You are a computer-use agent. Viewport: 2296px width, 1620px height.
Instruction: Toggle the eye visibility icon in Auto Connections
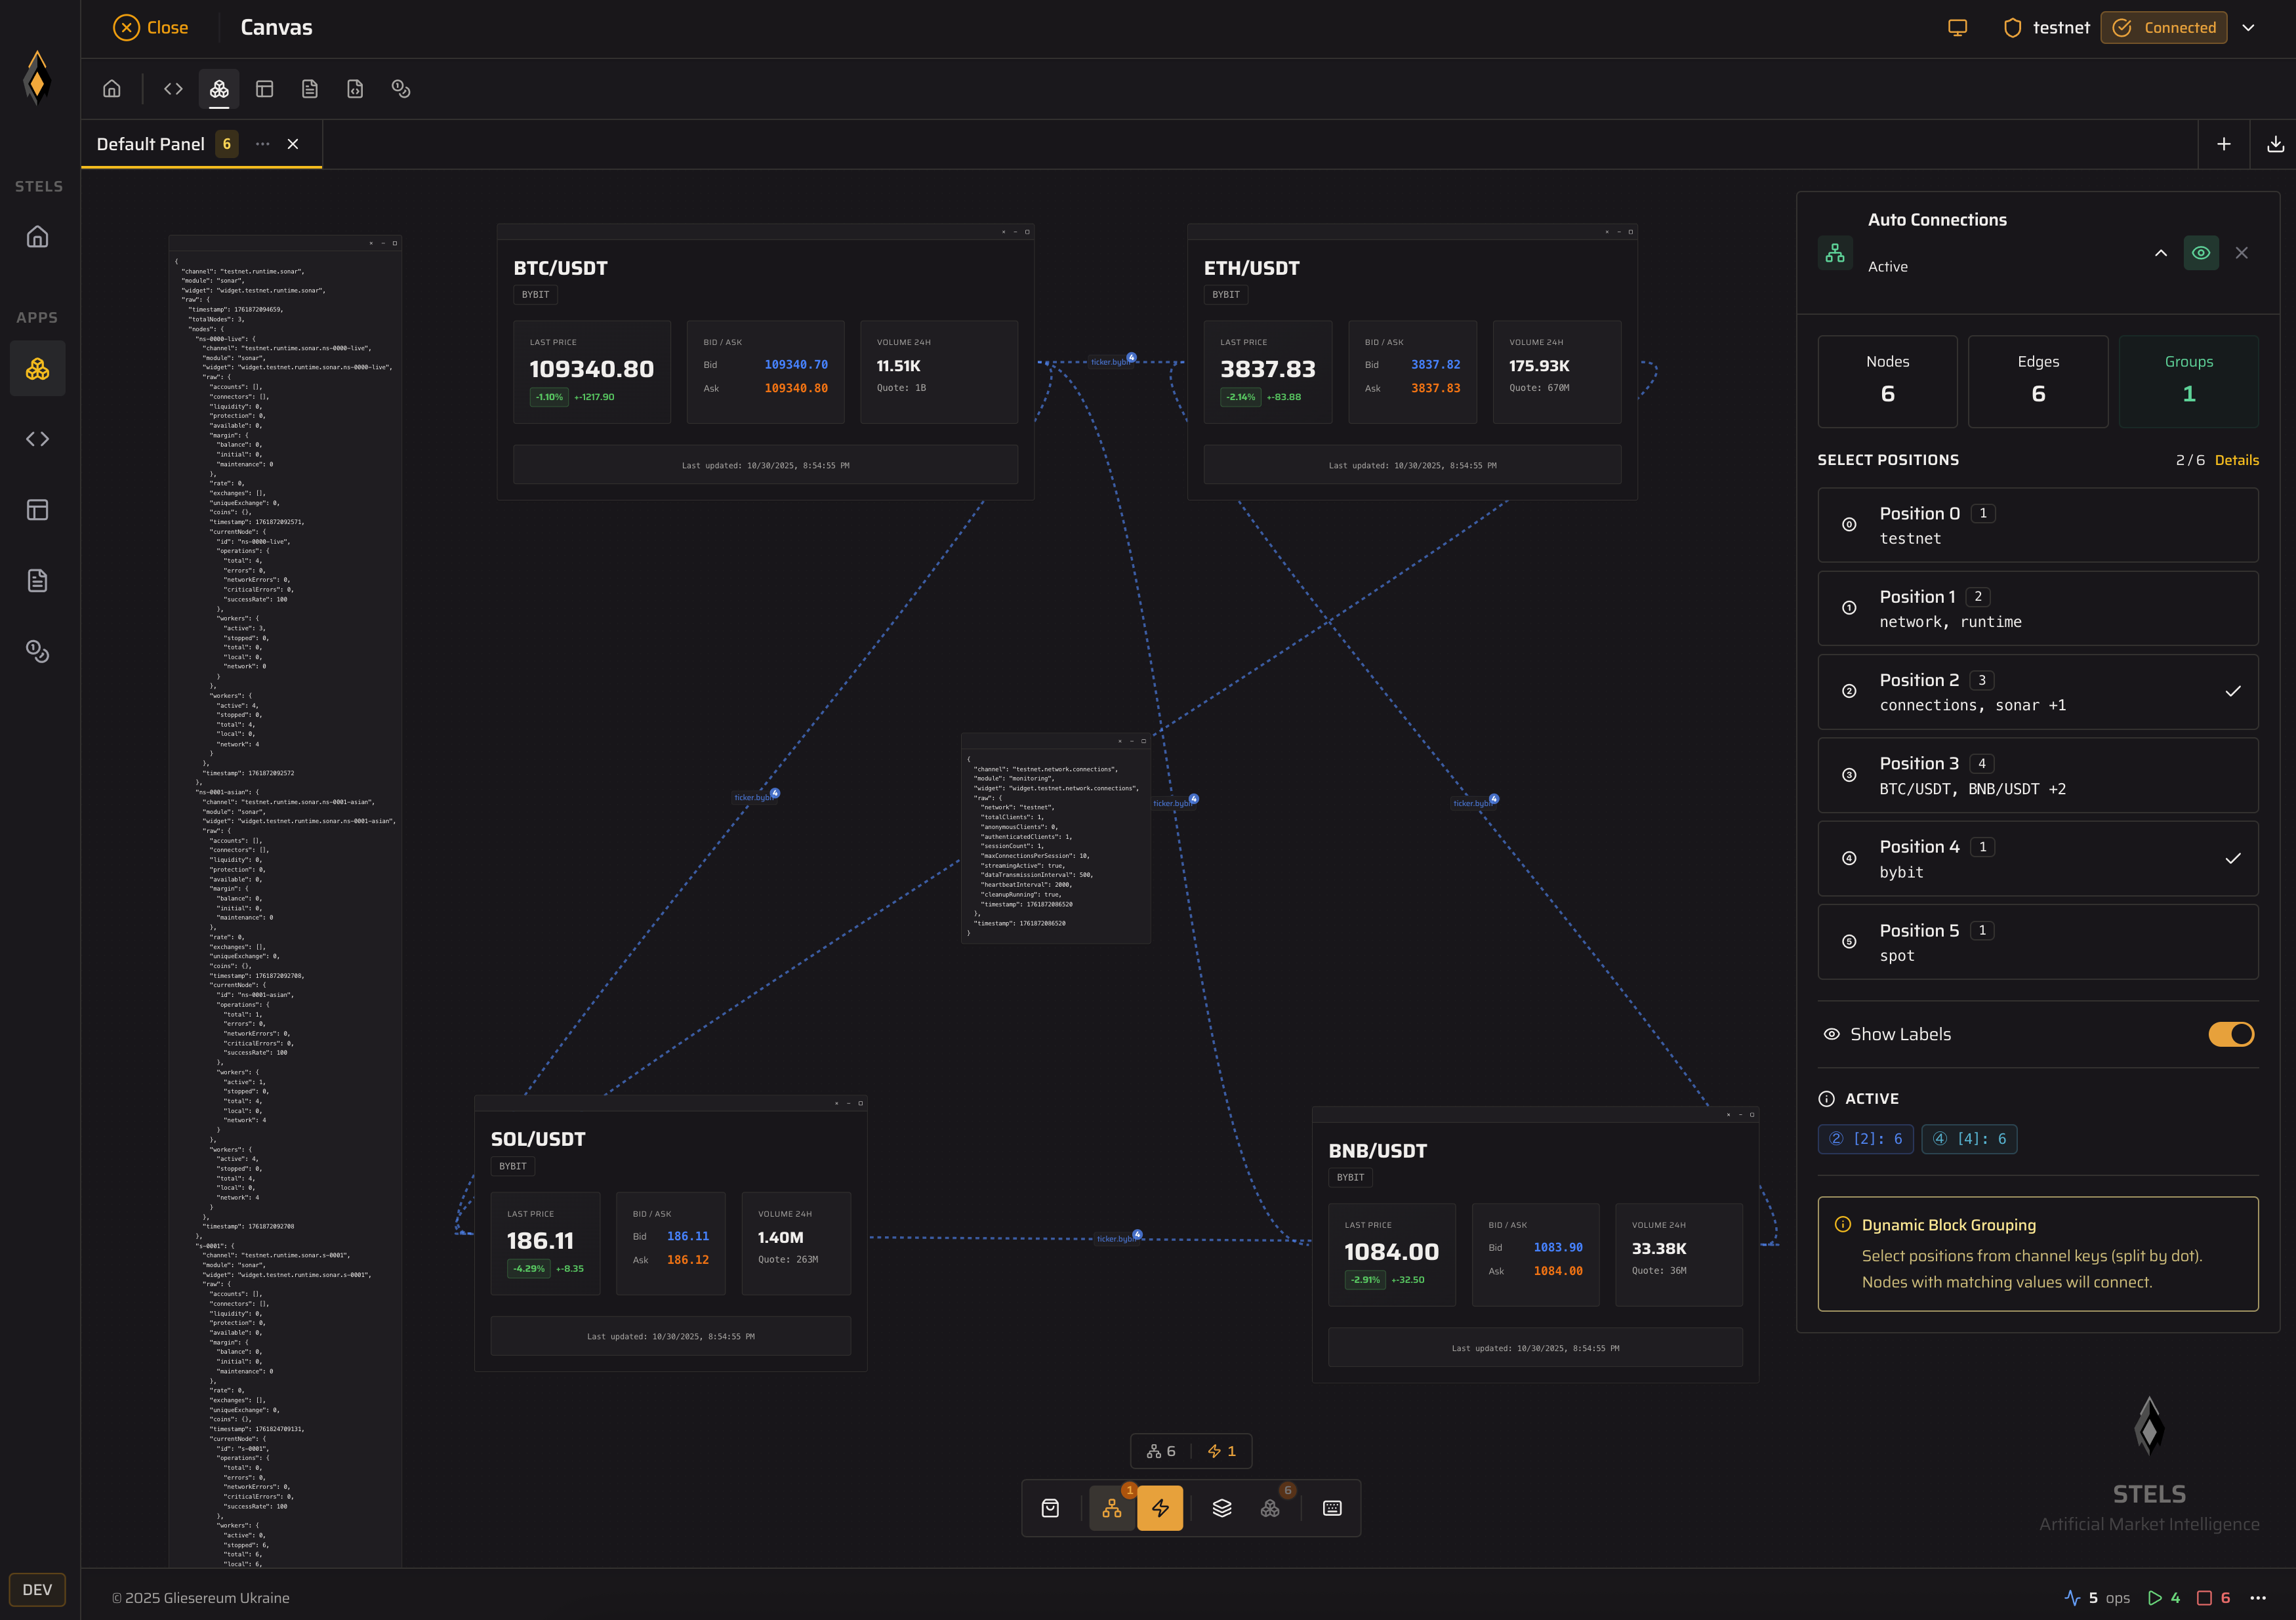pyautogui.click(x=2201, y=252)
